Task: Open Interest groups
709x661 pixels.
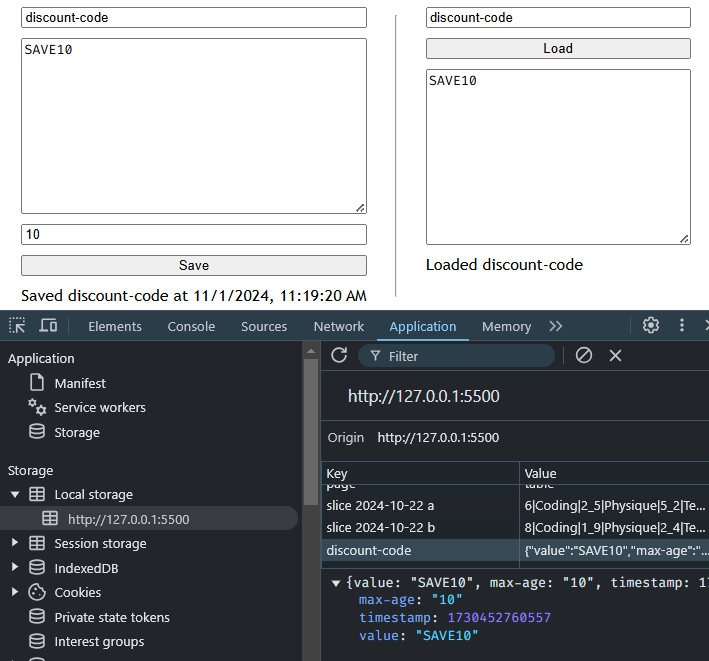Action: tap(99, 642)
